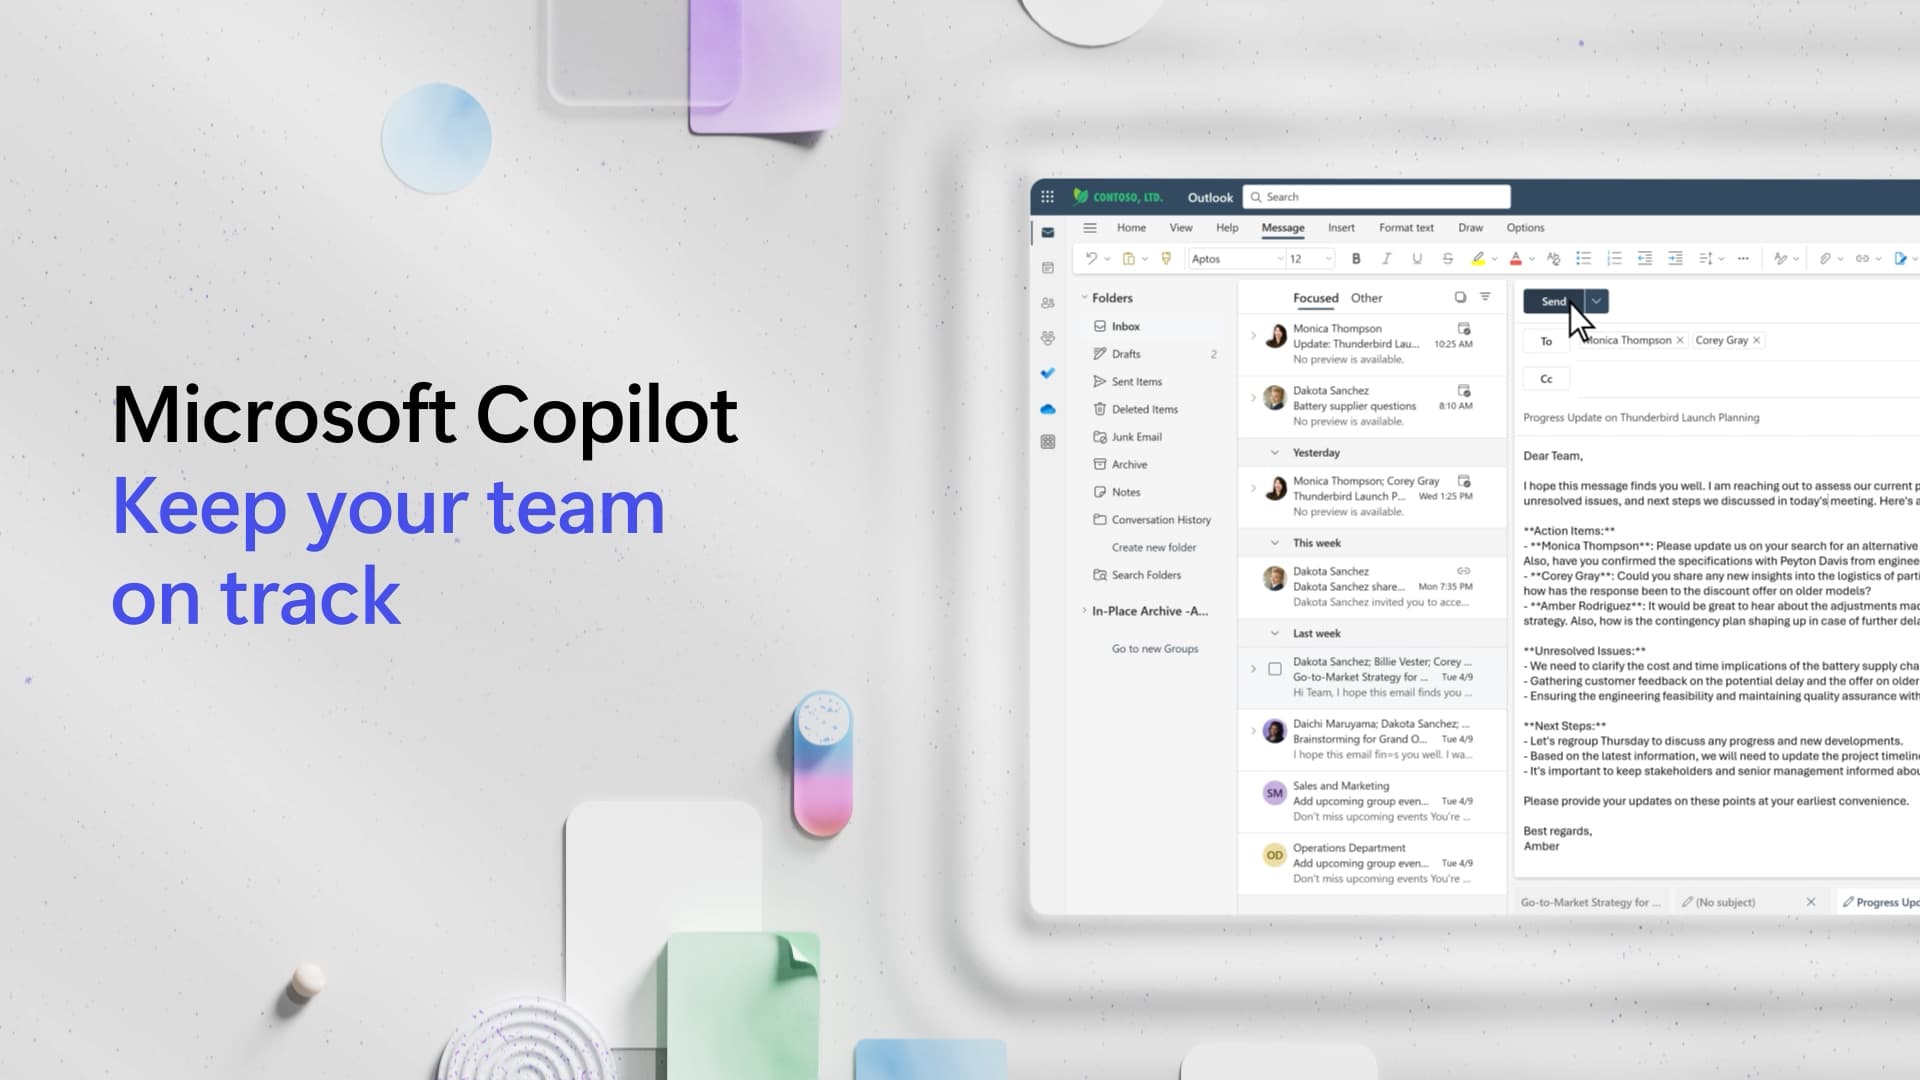Select the Text highlight color icon
This screenshot has height=1080, width=1920.
pyautogui.click(x=1477, y=258)
